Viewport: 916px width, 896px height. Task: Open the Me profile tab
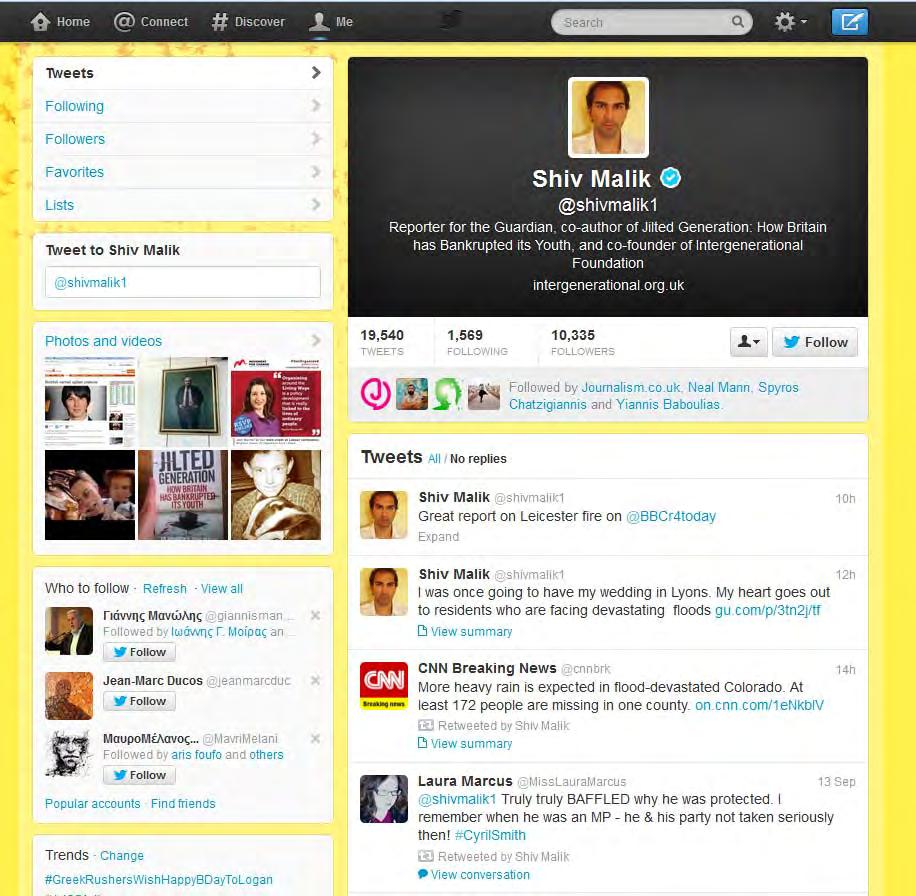click(x=331, y=22)
